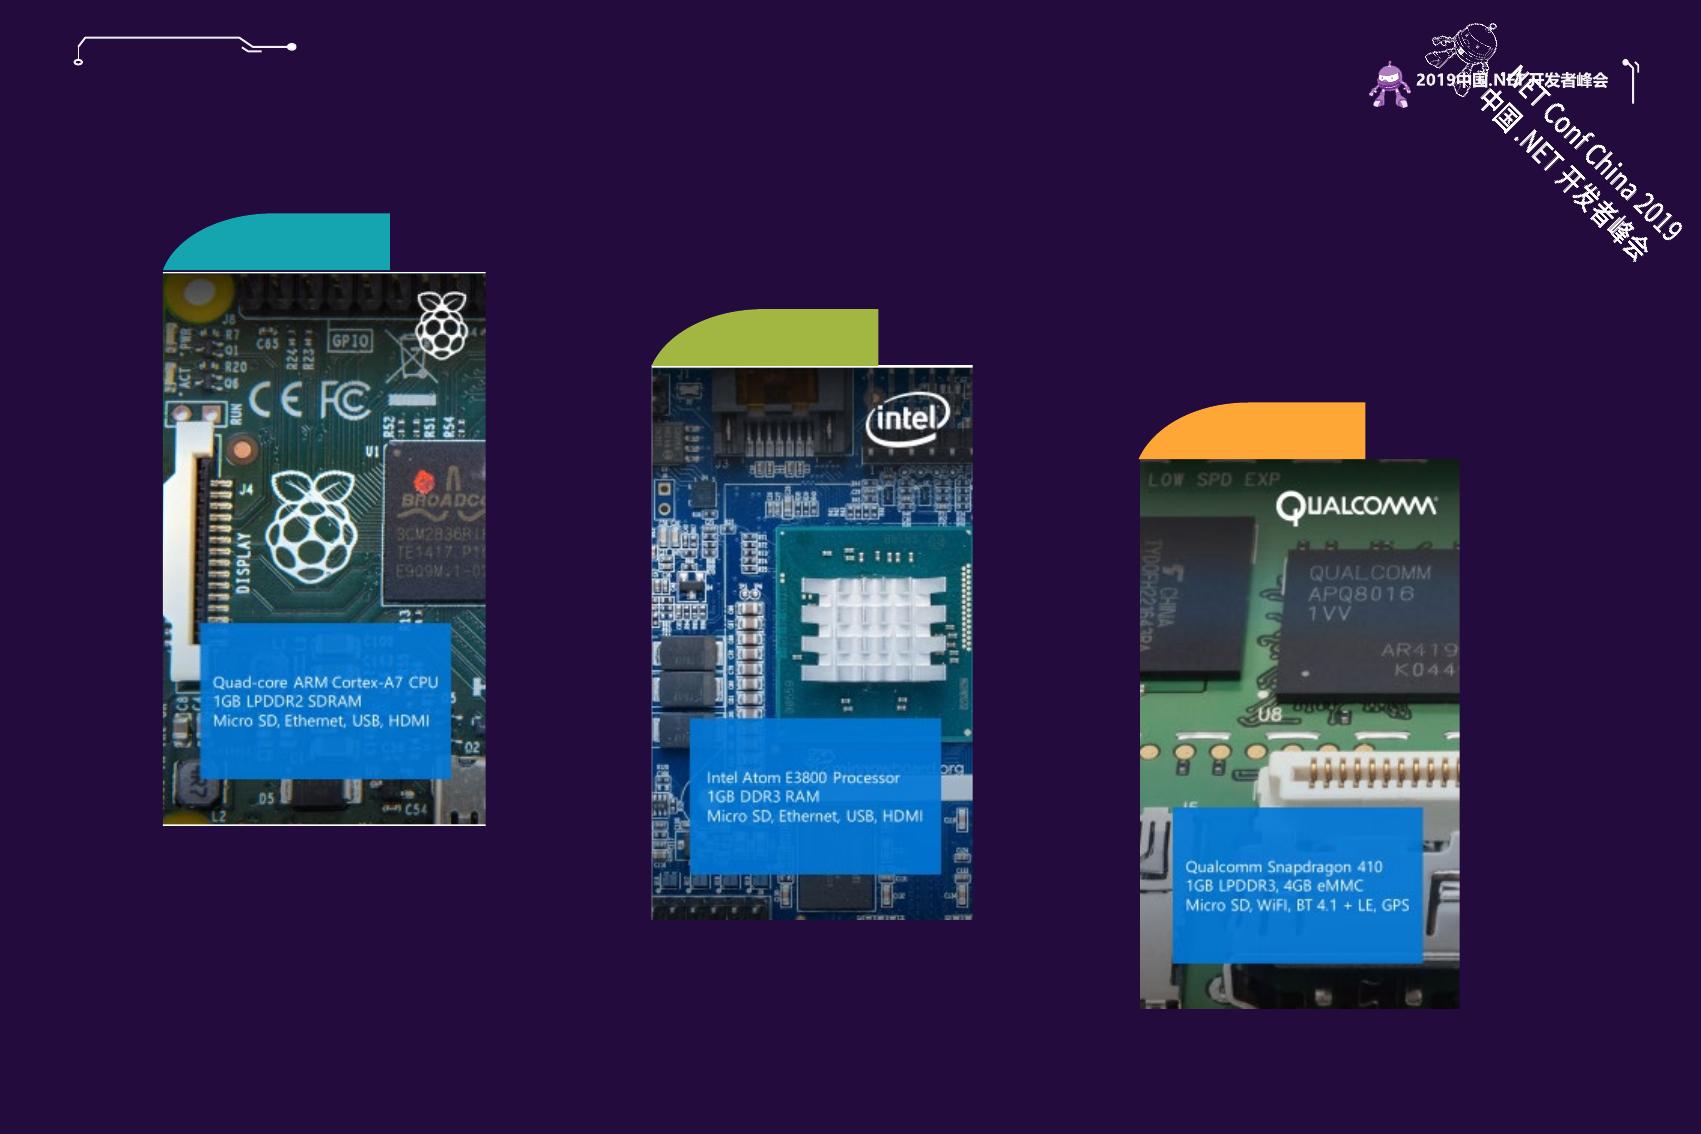Click "Micro SD, Ethernet, USB, HDMI" on the Intel card
Image resolution: width=1701 pixels, height=1134 pixels.
click(x=815, y=816)
